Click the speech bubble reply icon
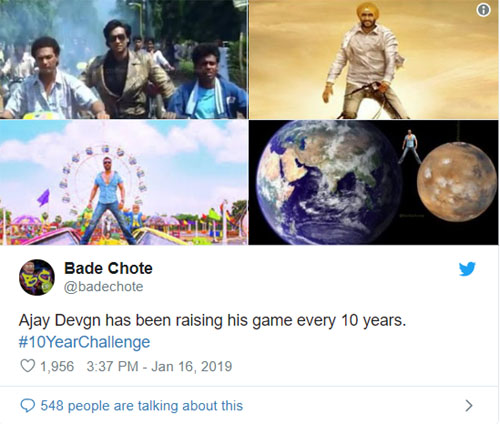This screenshot has height=424, width=500. [28, 405]
